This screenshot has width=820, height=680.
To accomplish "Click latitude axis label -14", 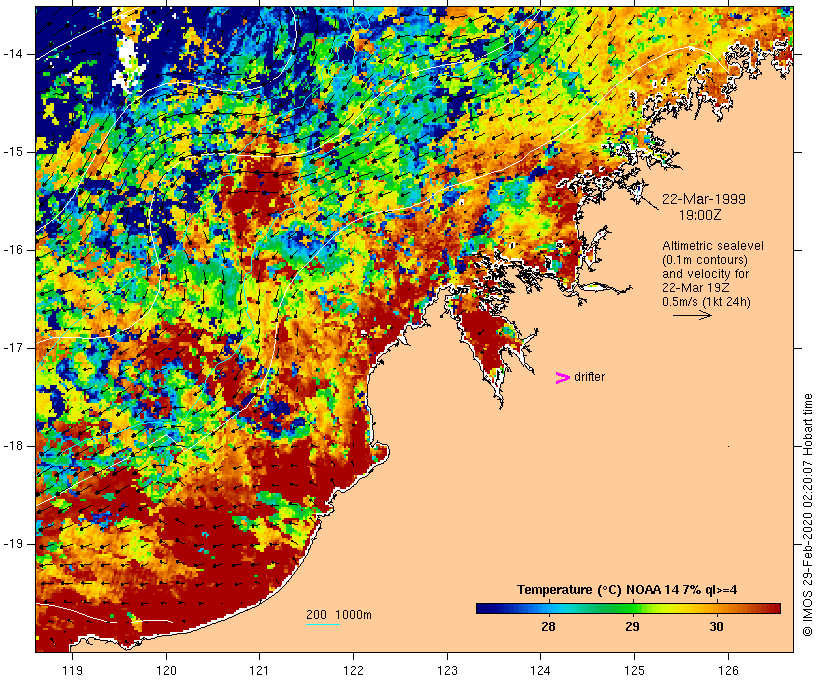I will click(x=12, y=54).
